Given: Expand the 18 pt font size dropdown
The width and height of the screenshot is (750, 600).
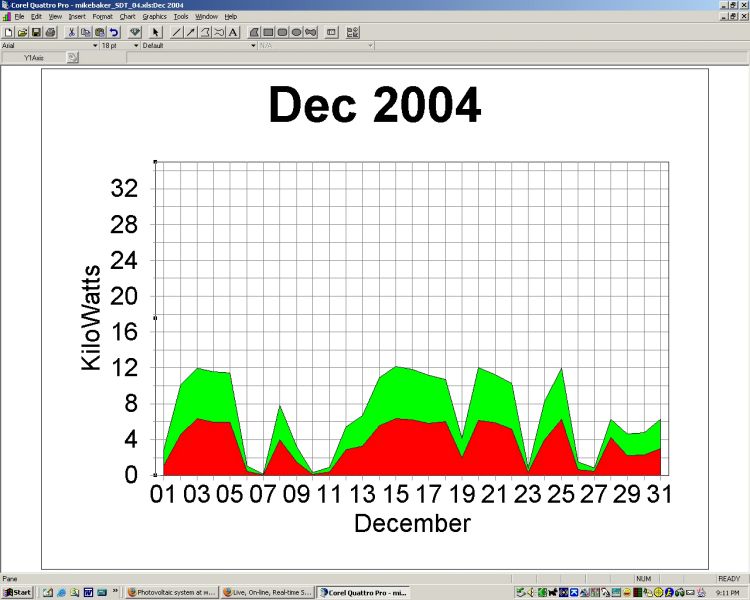Looking at the screenshot, I should pyautogui.click(x=135, y=45).
